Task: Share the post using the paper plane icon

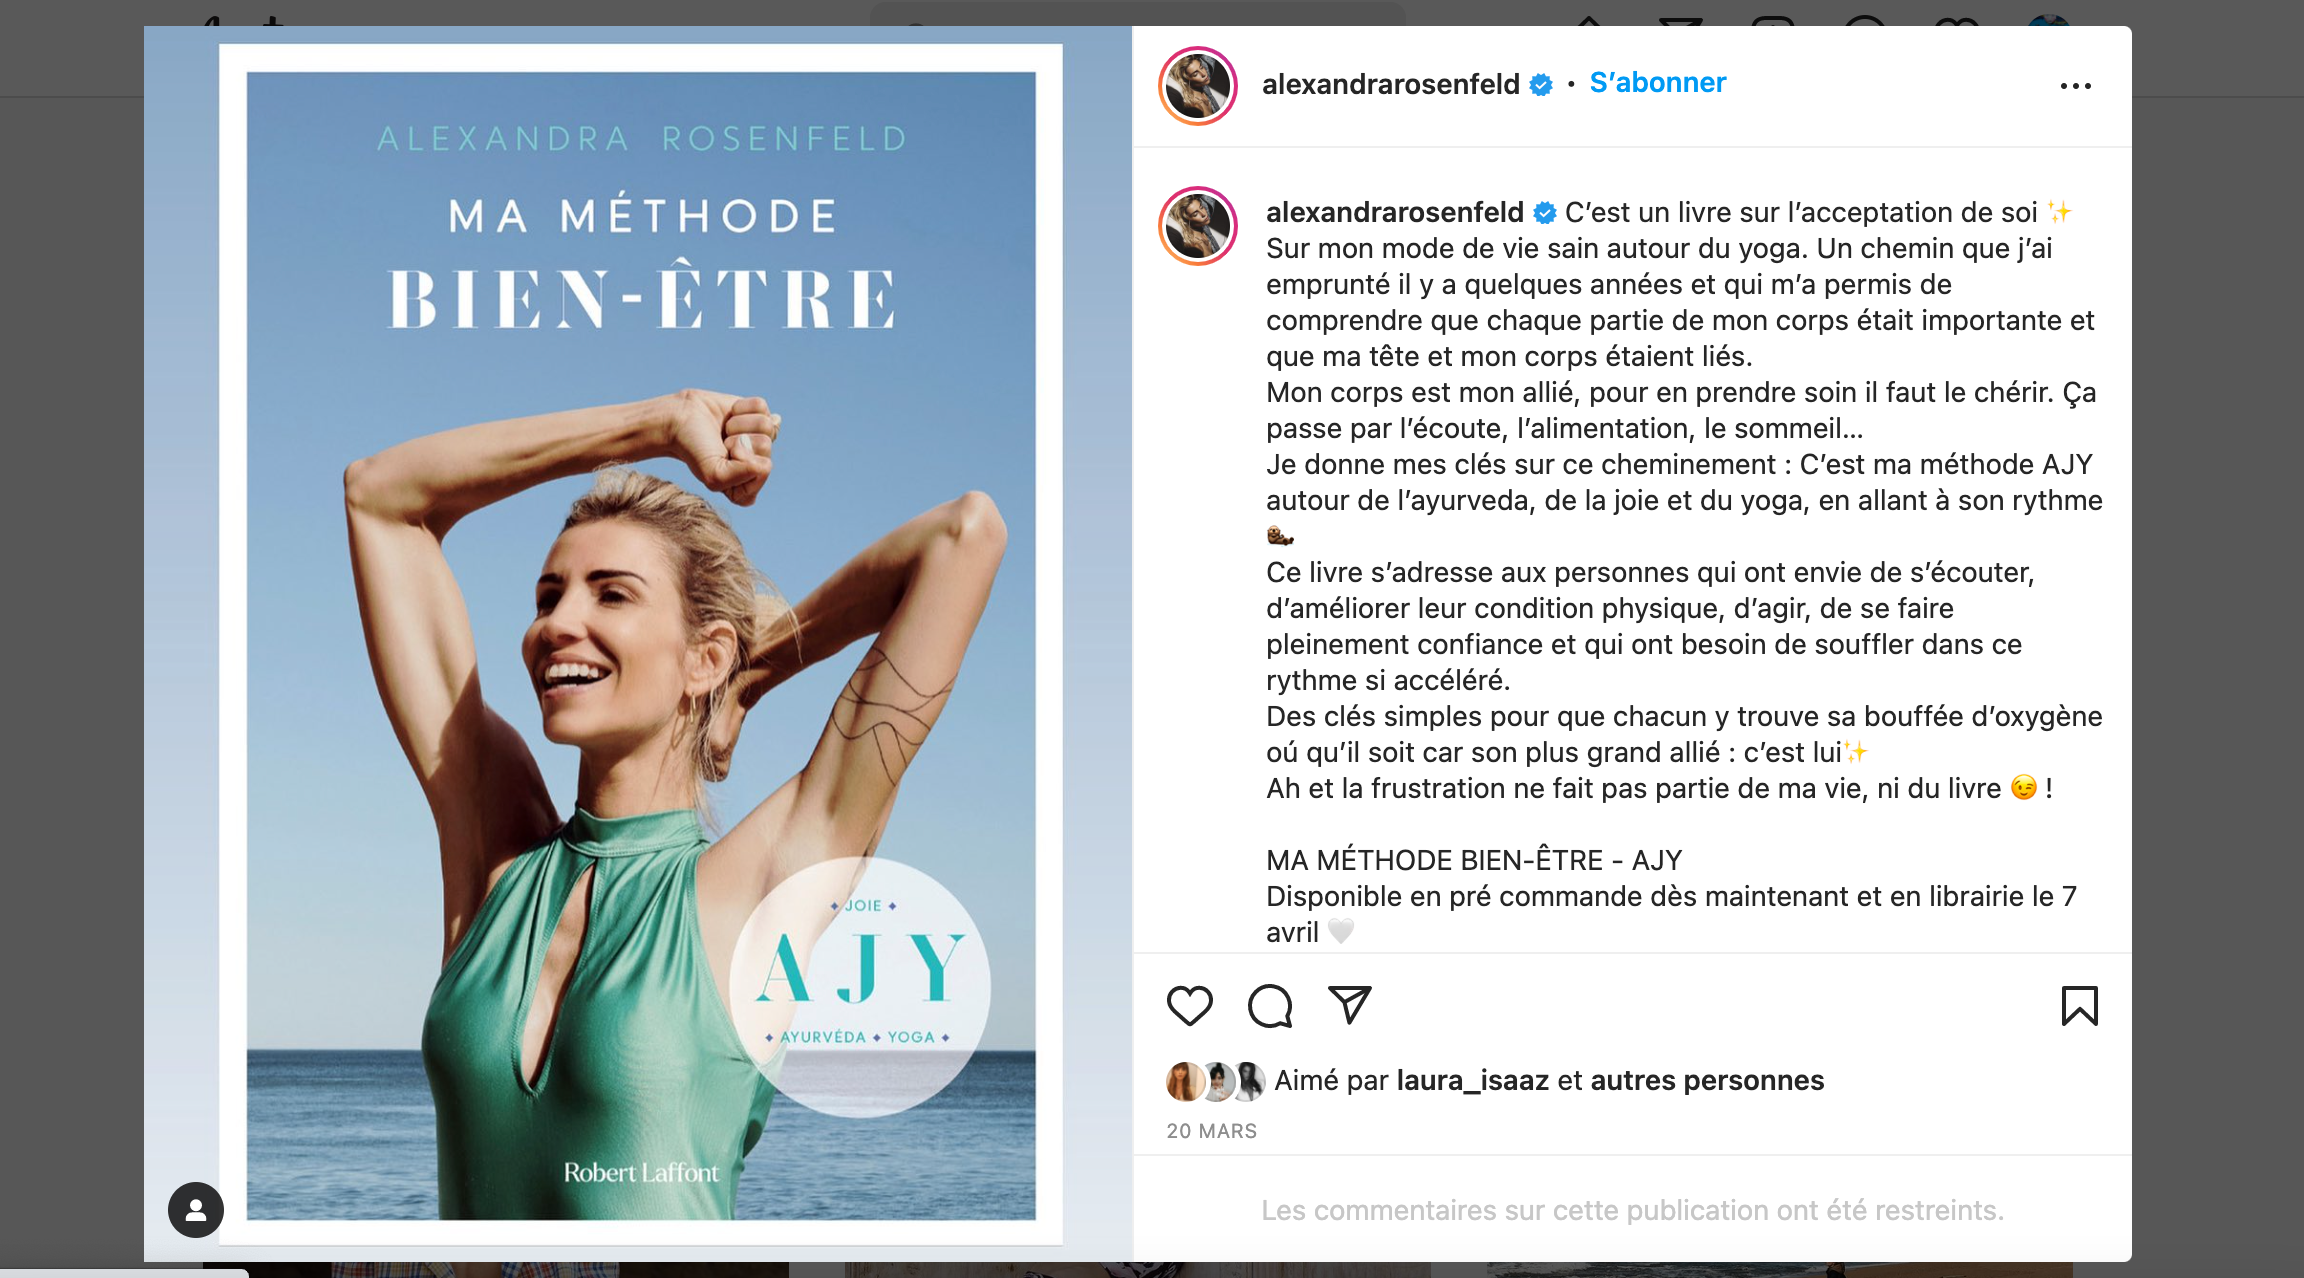Action: point(1349,1005)
